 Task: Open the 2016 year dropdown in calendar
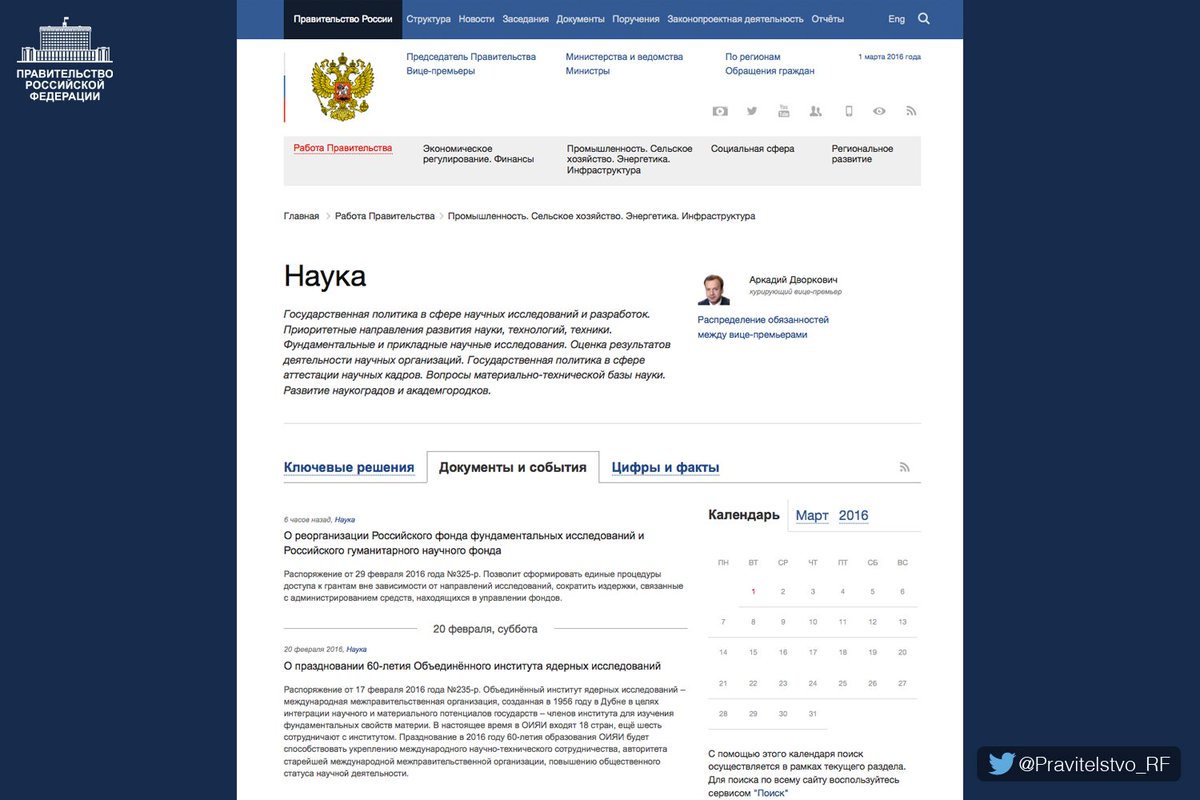[854, 516]
